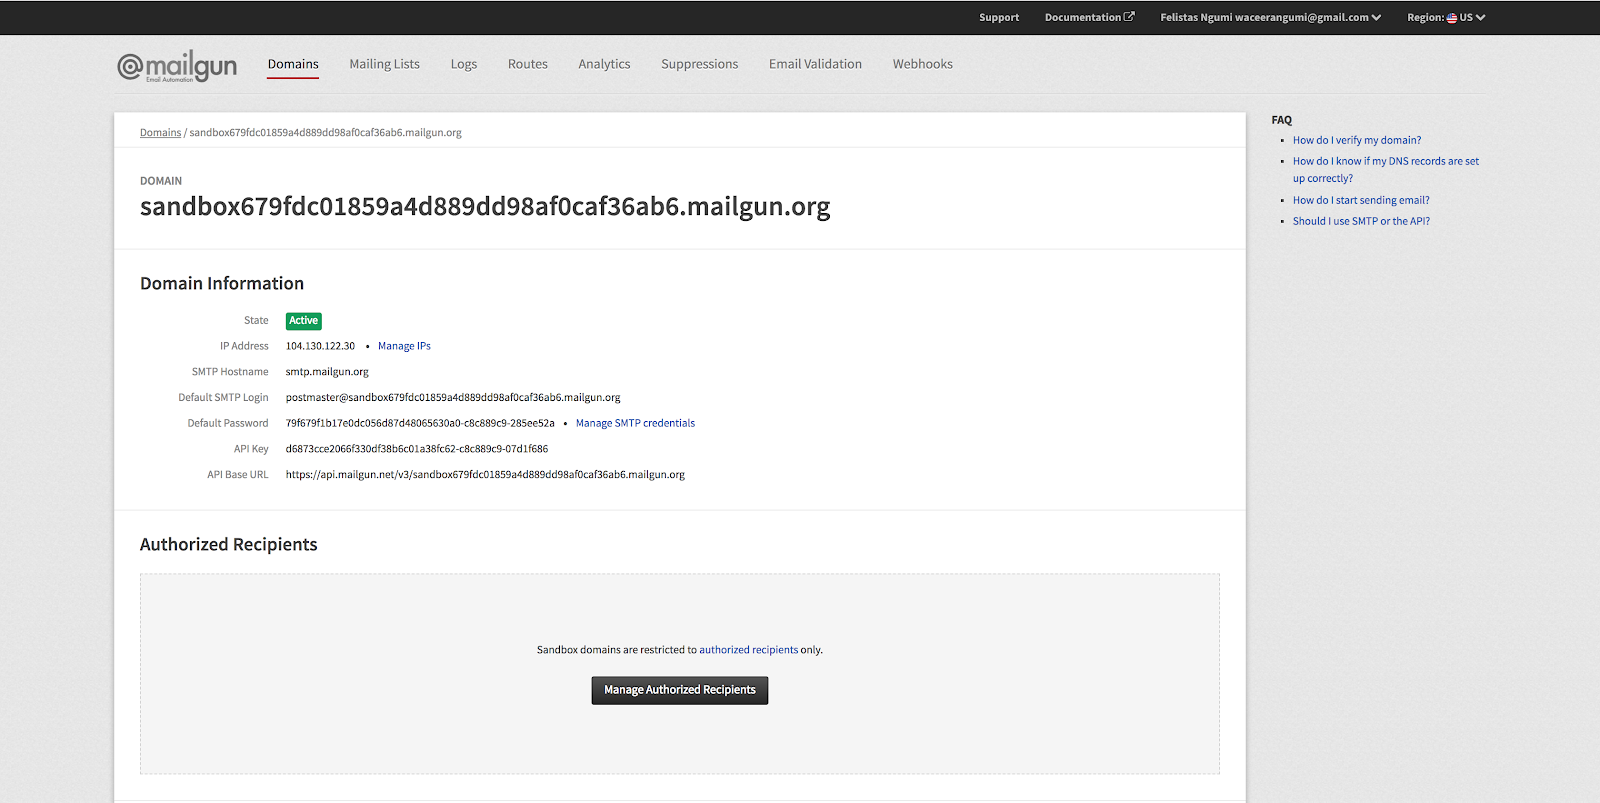
Task: Click the SMTP hostname smtp.mailgun.org
Action: 327,372
